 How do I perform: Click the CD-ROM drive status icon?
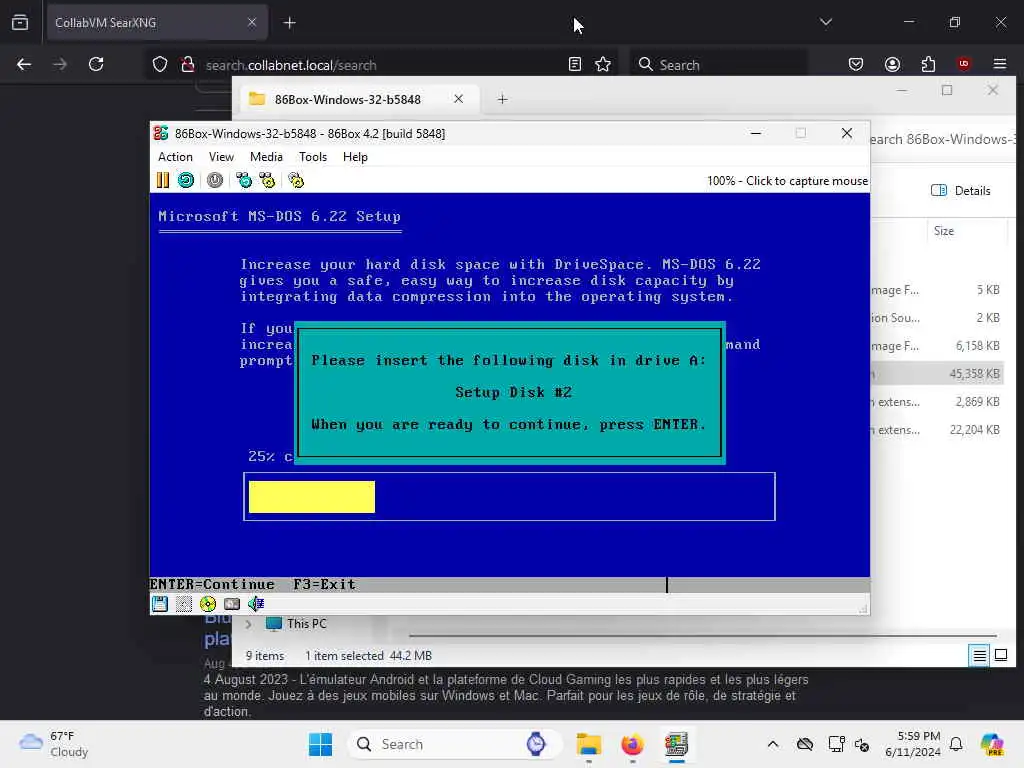208,604
